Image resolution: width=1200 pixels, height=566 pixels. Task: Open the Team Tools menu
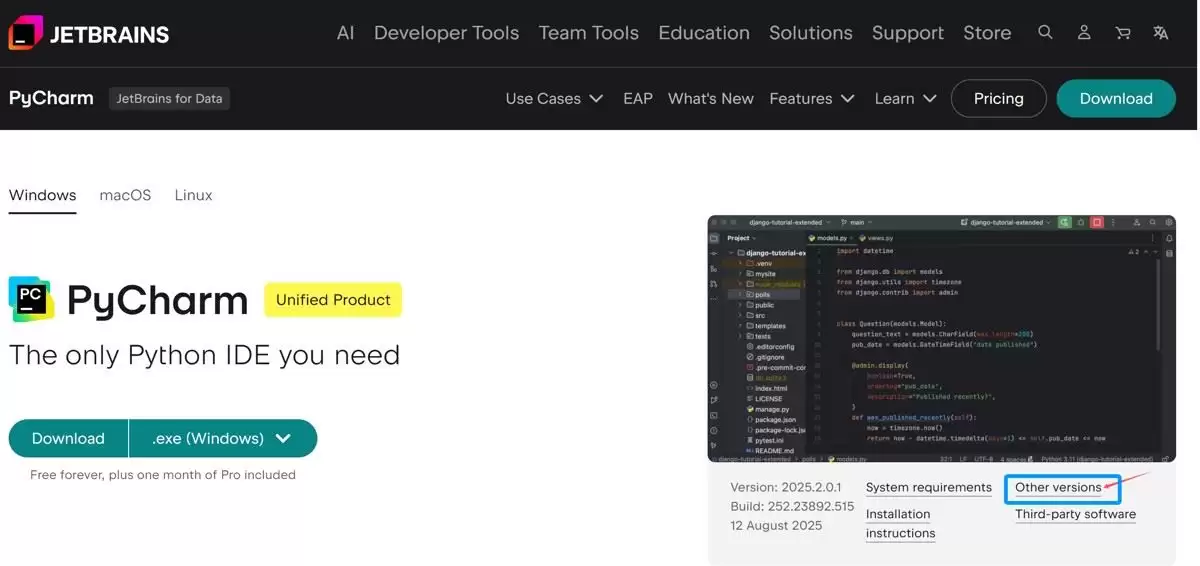click(x=588, y=33)
